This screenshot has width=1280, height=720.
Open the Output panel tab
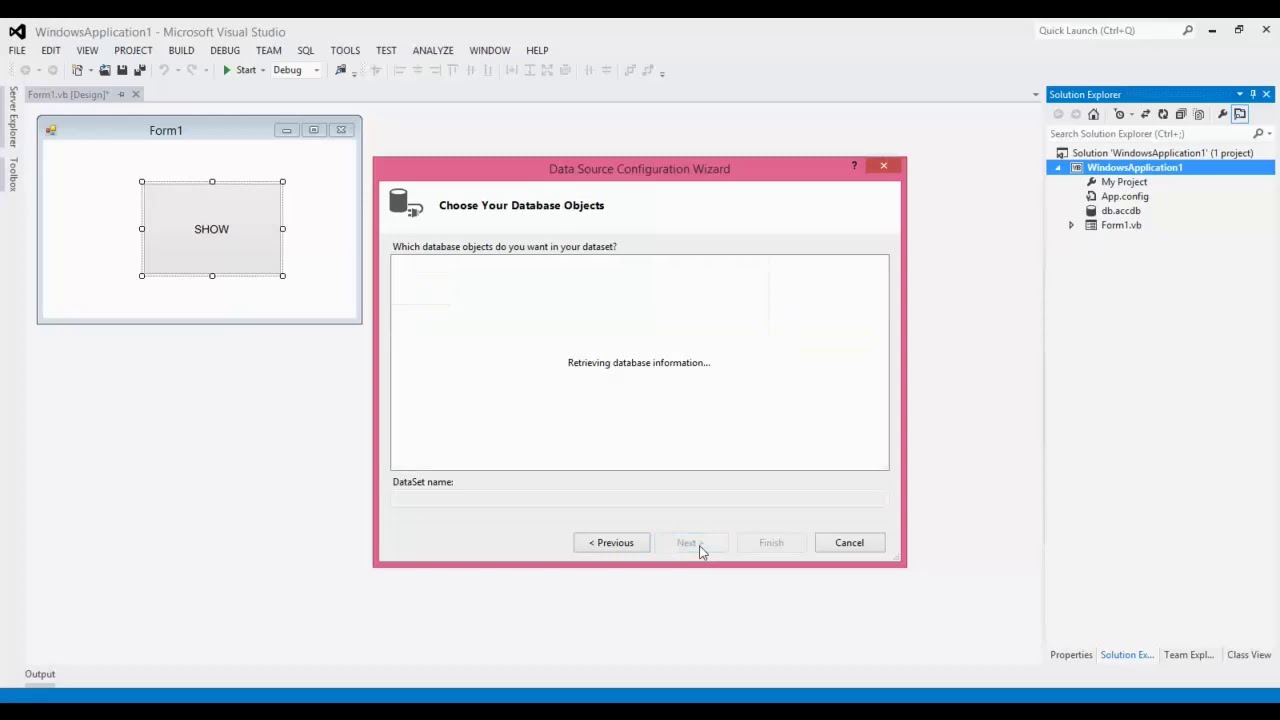click(40, 674)
